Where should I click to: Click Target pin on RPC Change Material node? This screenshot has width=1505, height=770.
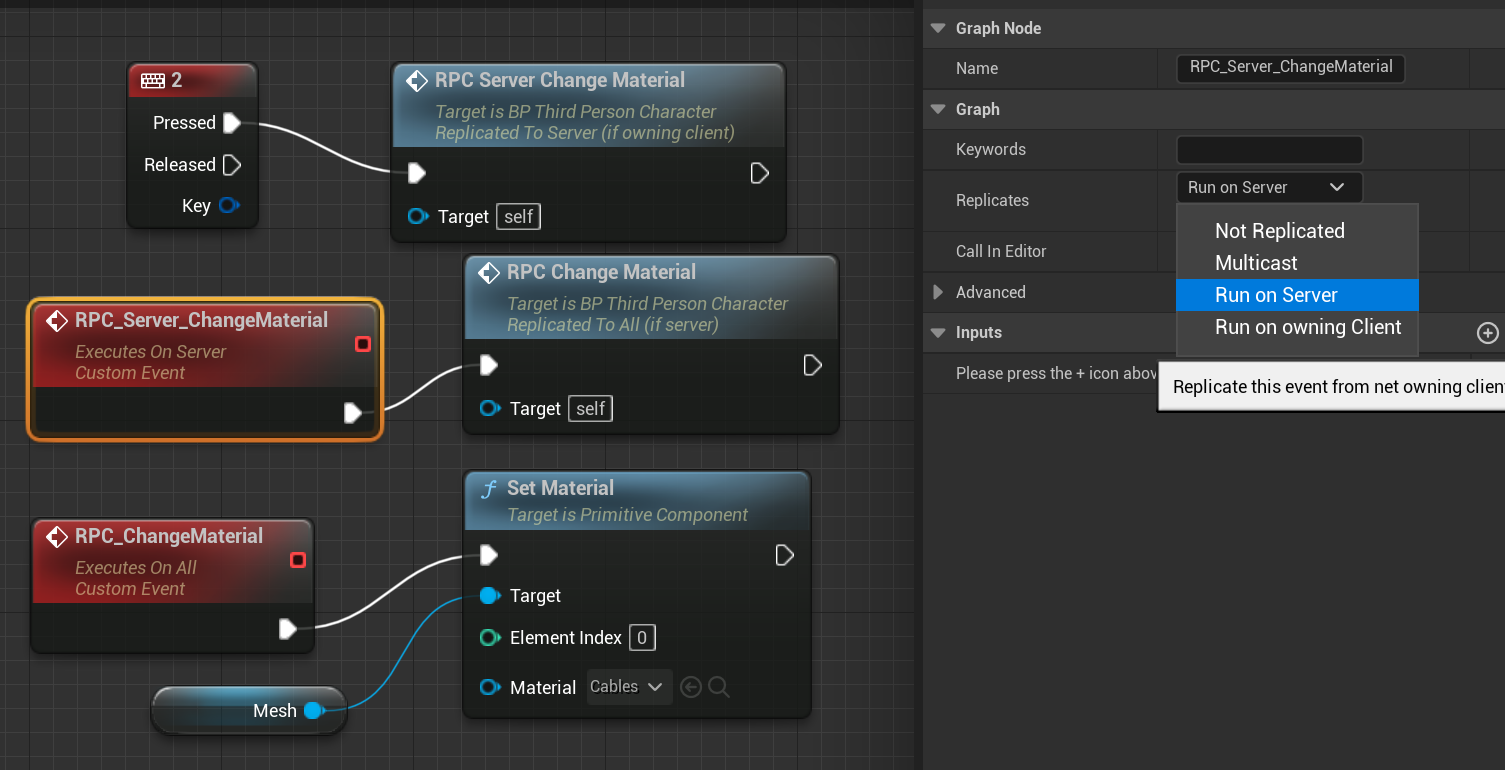(490, 408)
